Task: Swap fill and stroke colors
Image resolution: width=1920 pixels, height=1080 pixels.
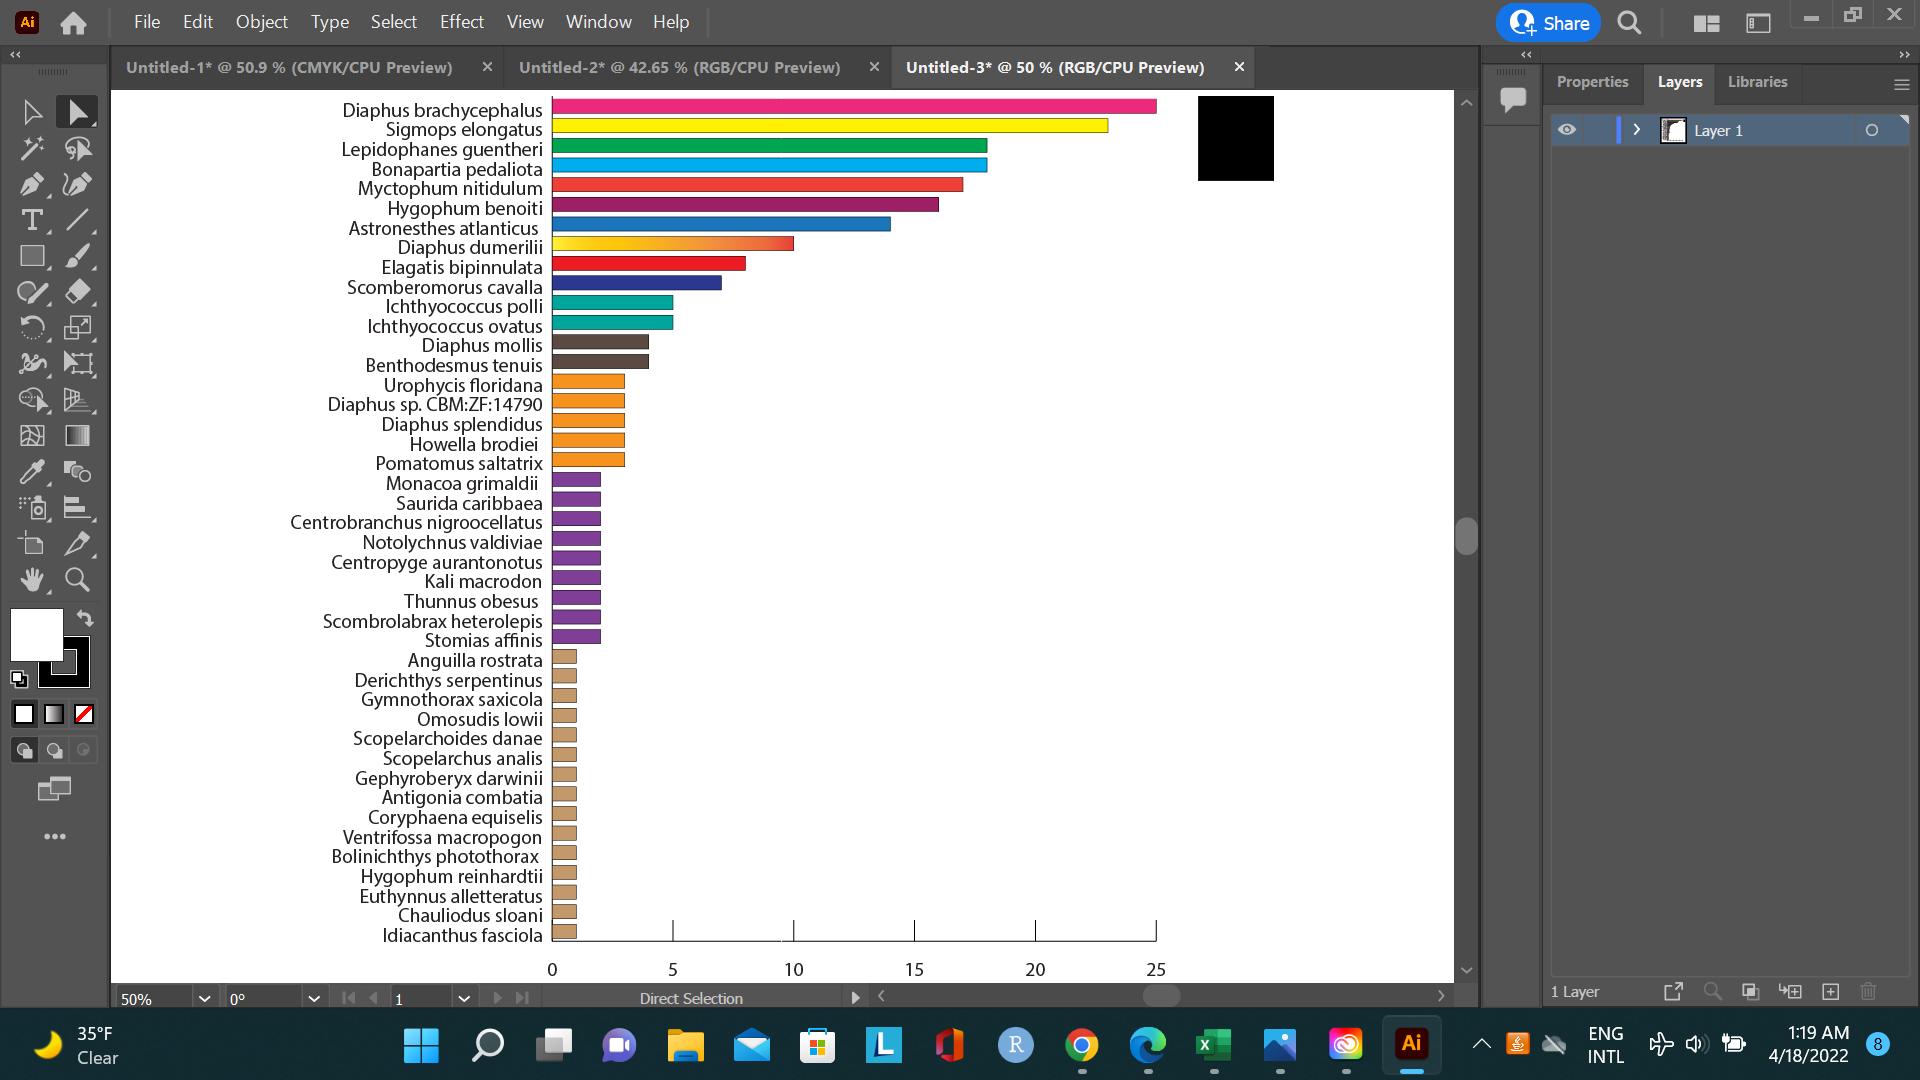Action: [85, 618]
